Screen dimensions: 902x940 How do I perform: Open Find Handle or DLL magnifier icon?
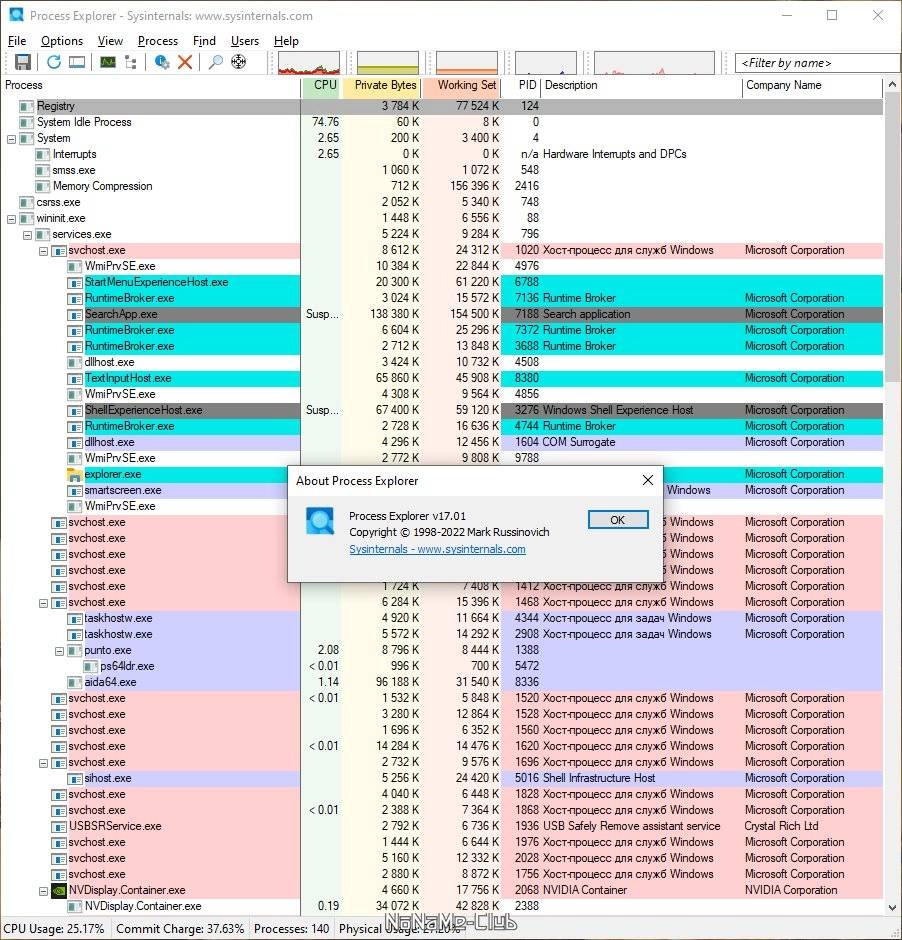216,62
